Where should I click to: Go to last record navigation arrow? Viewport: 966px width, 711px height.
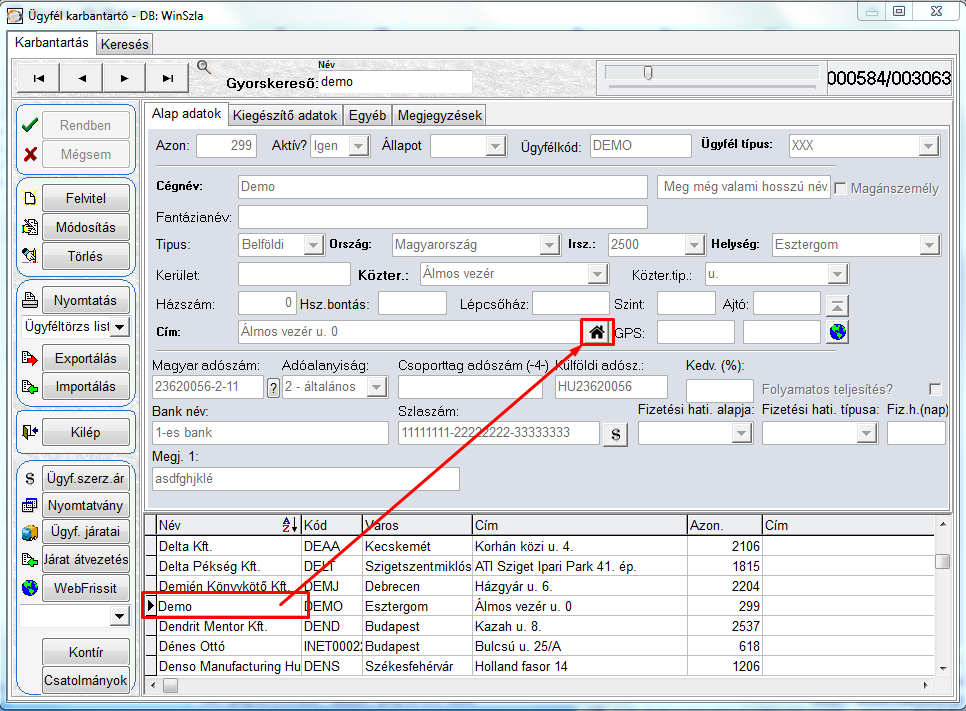168,78
